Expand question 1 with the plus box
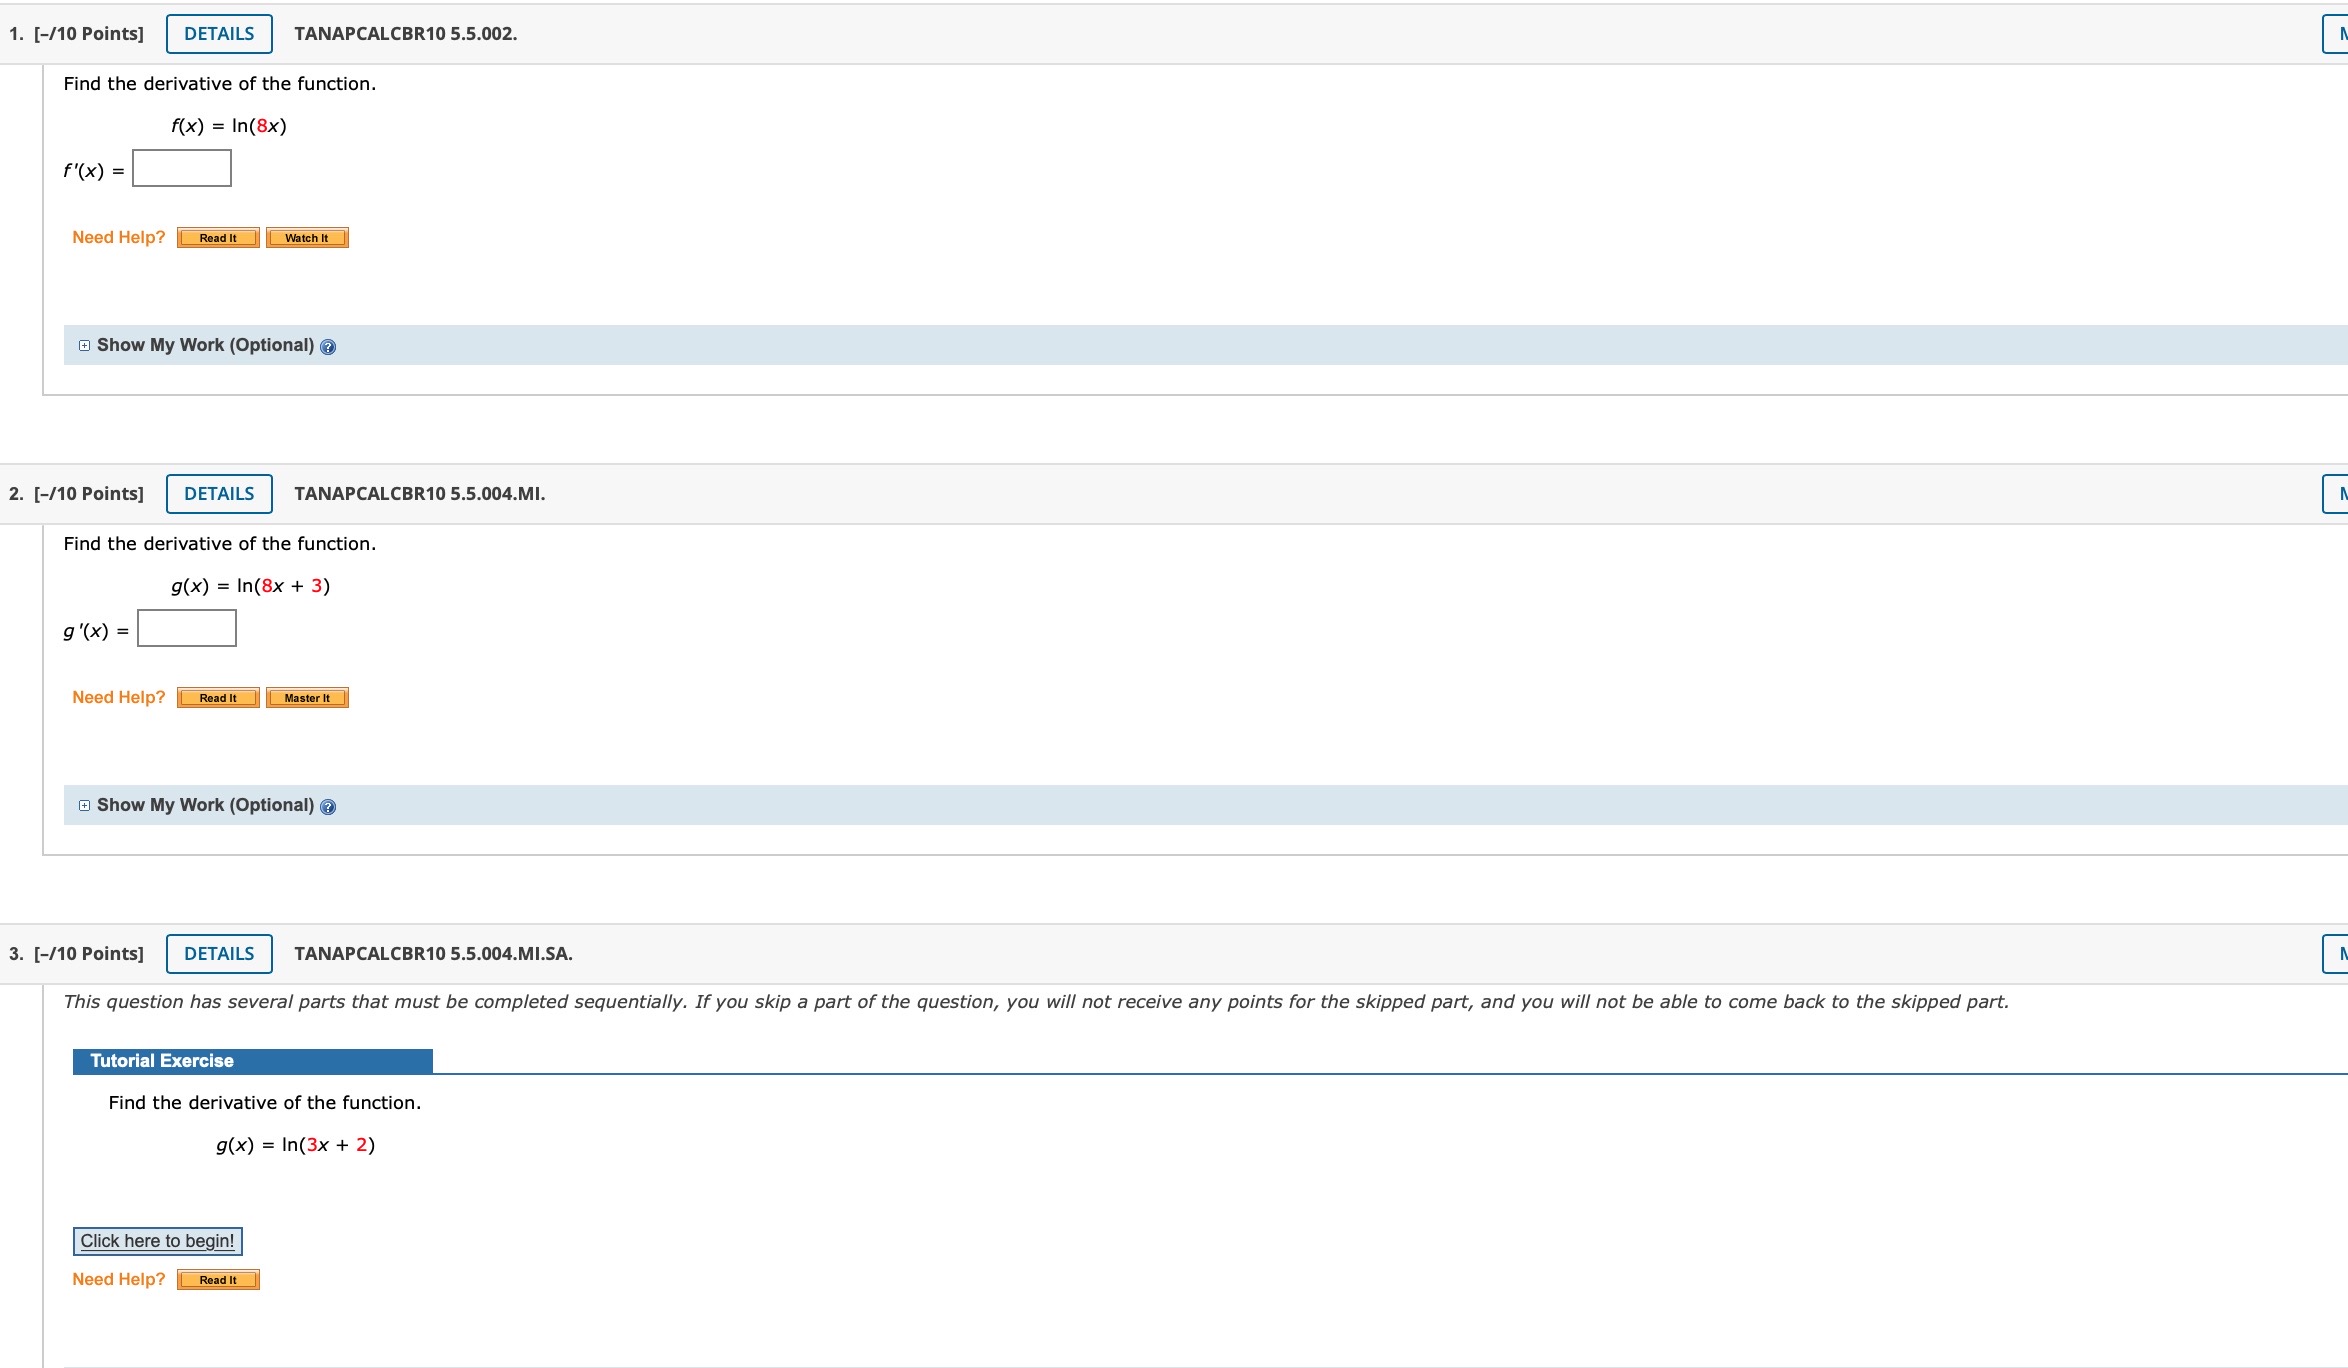The image size is (2348, 1368). 85,344
